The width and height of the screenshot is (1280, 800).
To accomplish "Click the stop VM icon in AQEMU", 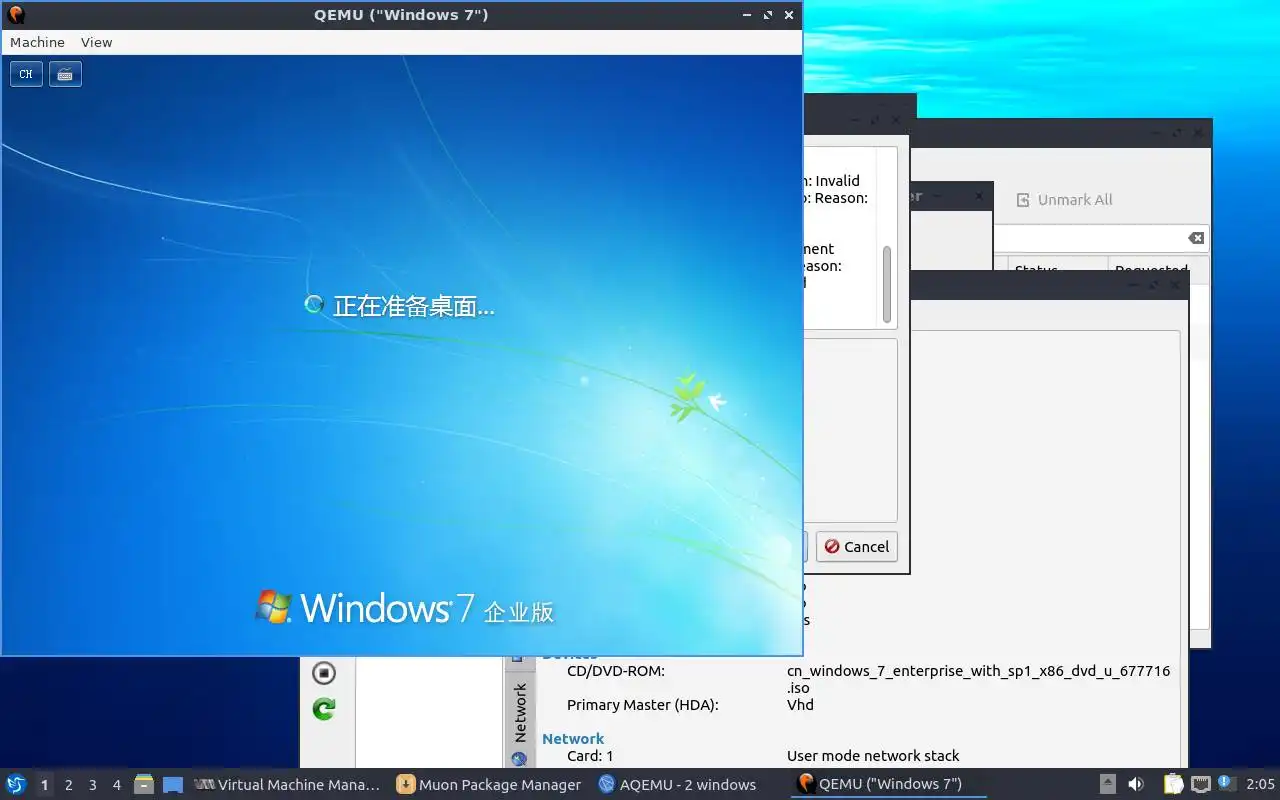I will (323, 673).
